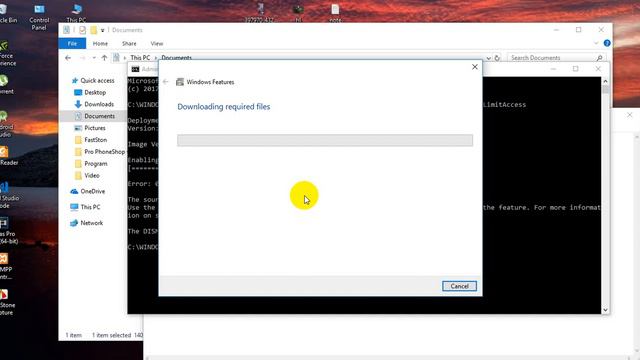Open the Quick Access Toolbar dropdown

pos(102,30)
